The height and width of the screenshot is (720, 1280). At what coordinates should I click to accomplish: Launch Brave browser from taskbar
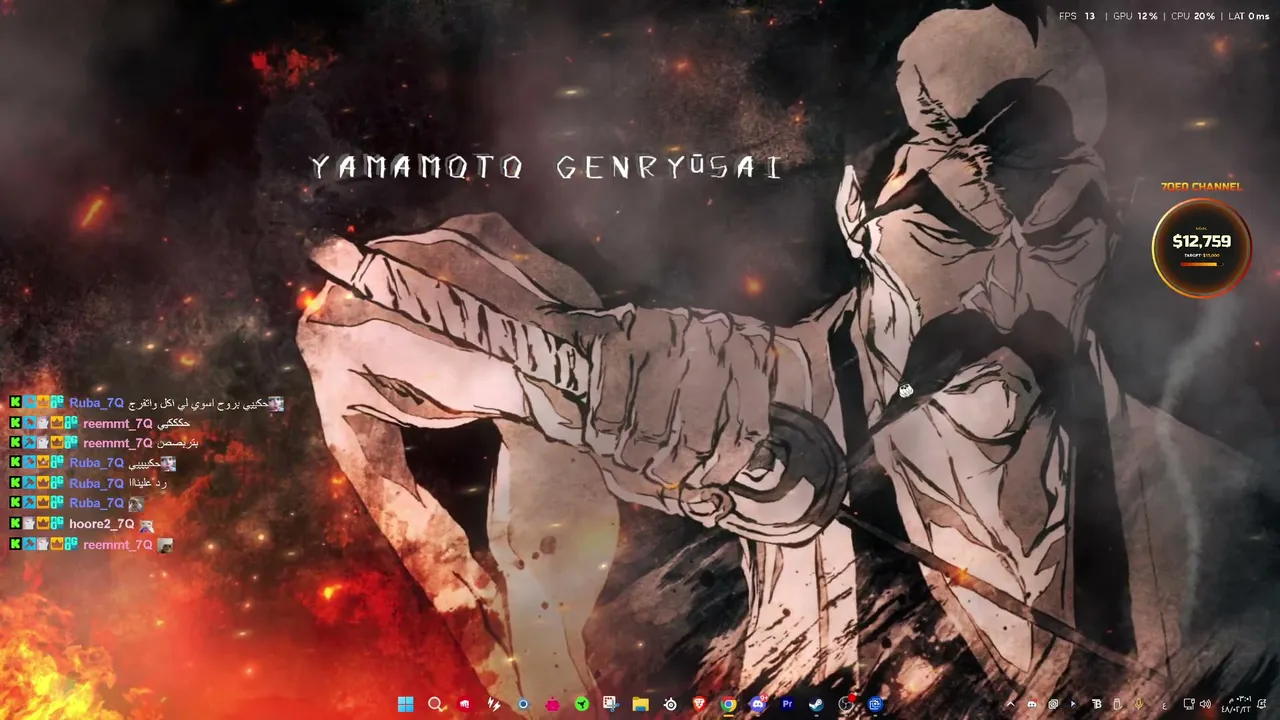tap(699, 704)
